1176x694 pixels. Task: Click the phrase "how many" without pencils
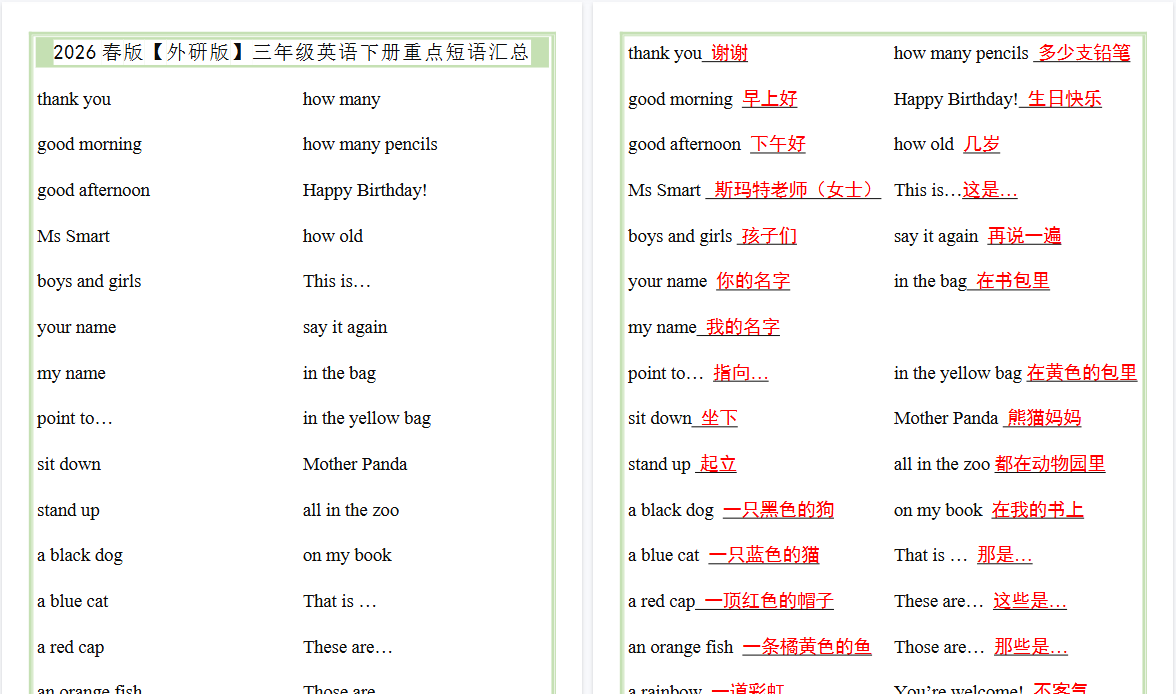pos(341,99)
